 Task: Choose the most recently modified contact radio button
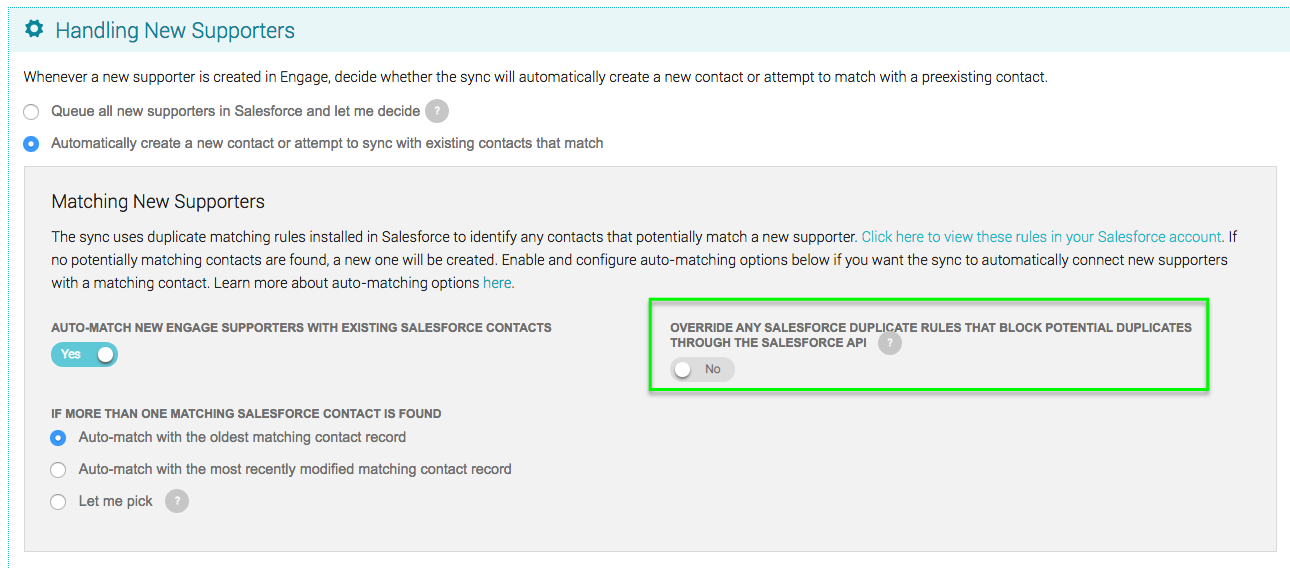58,470
